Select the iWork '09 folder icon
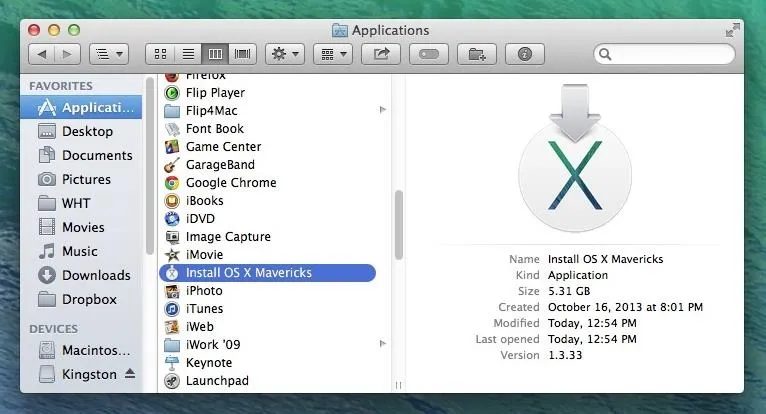Image resolution: width=766 pixels, height=414 pixels. (x=172, y=345)
